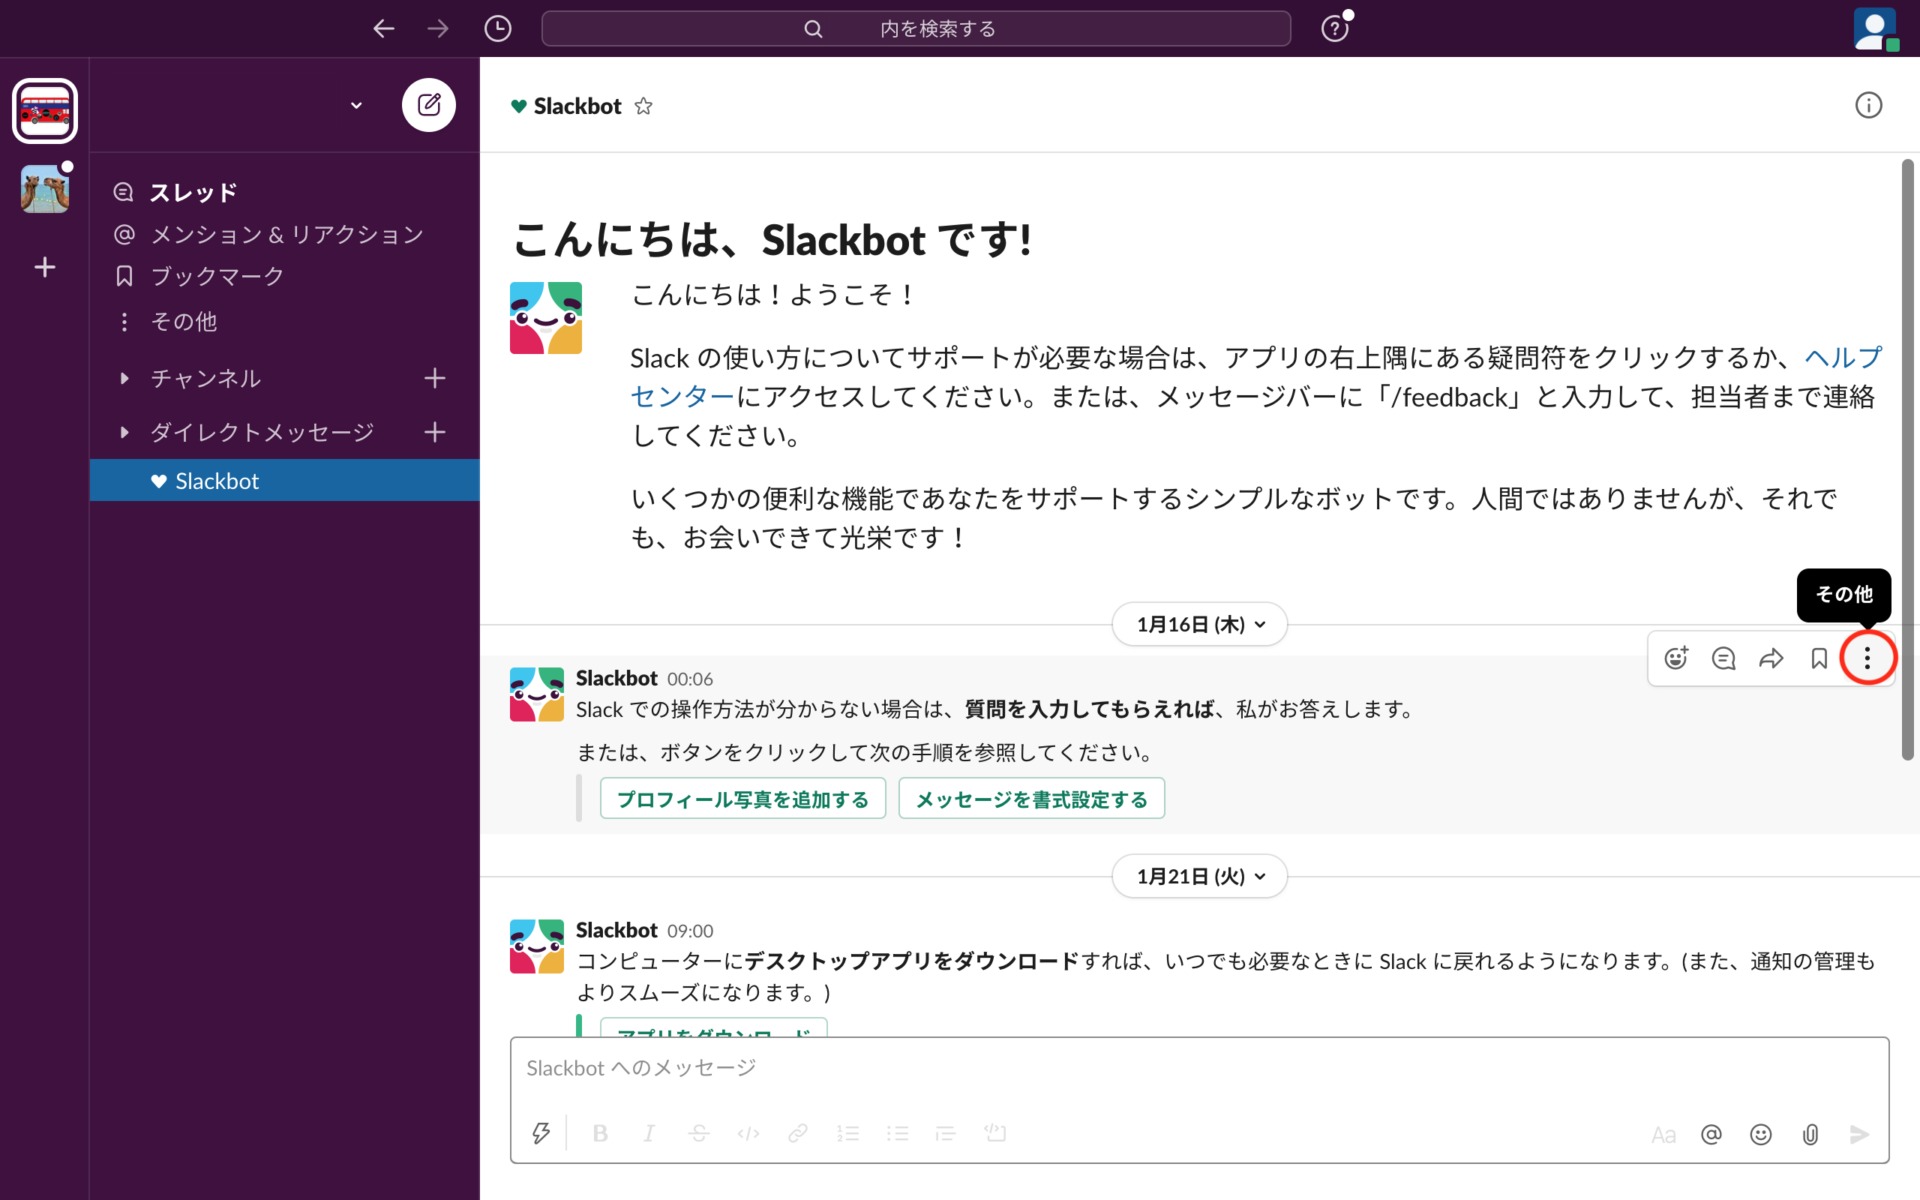
Task: Focus the top search field
Action: tap(915, 29)
